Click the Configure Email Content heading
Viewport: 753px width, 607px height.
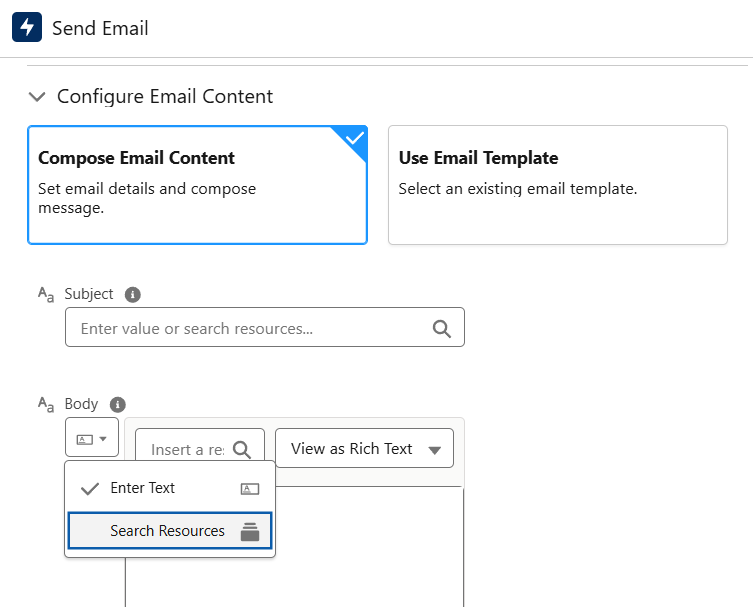click(x=165, y=97)
